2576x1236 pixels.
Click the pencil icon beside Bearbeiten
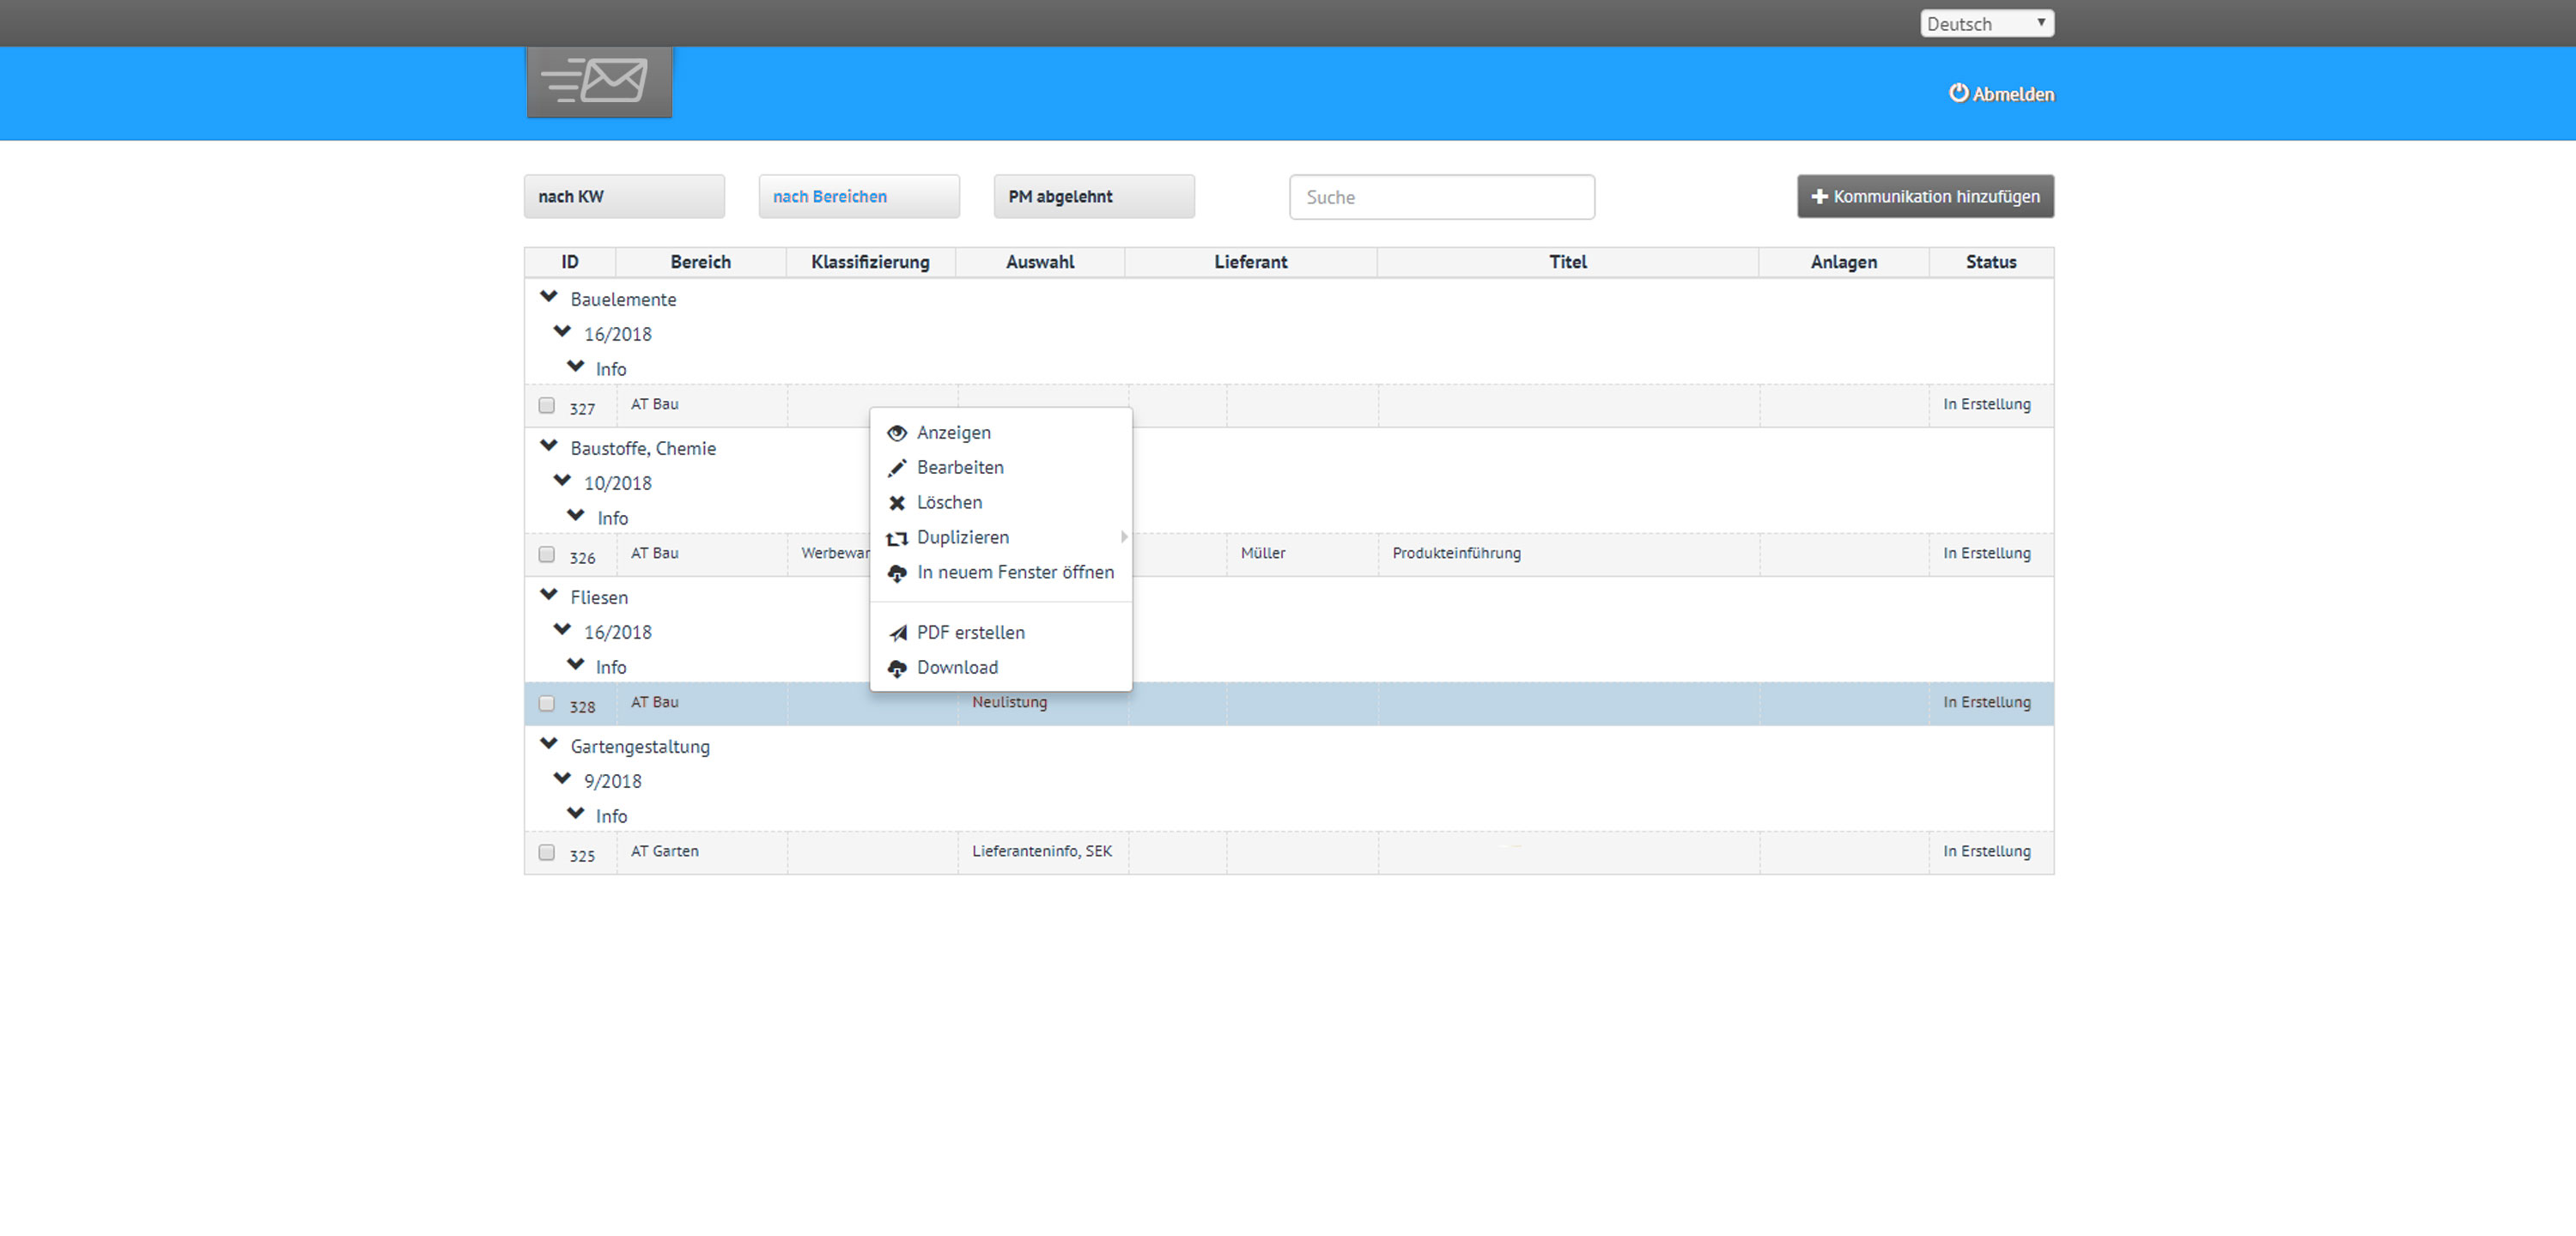point(897,468)
